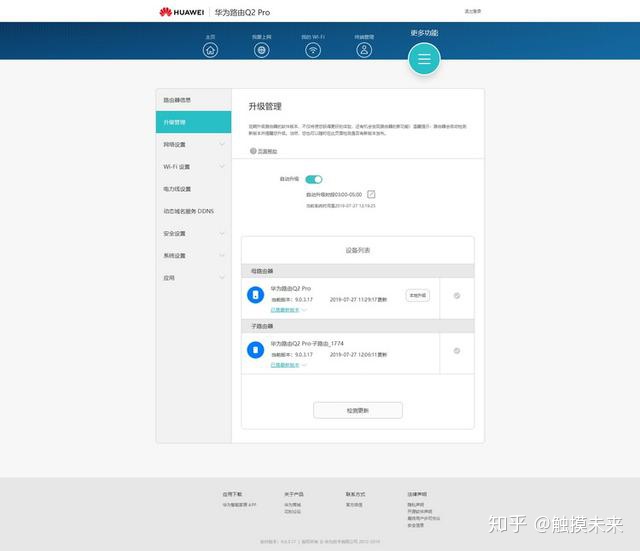The height and width of the screenshot is (551, 640).
Task: Open the device management person icon
Action: [364, 50]
